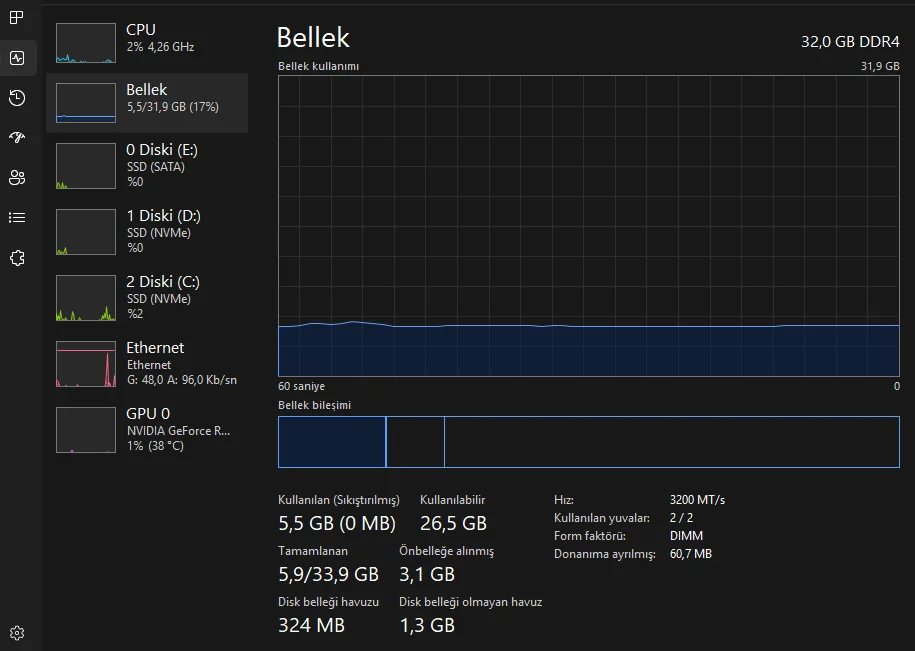915x651 pixels.
Task: Open the Startup apps icon
Action: (x=17, y=137)
